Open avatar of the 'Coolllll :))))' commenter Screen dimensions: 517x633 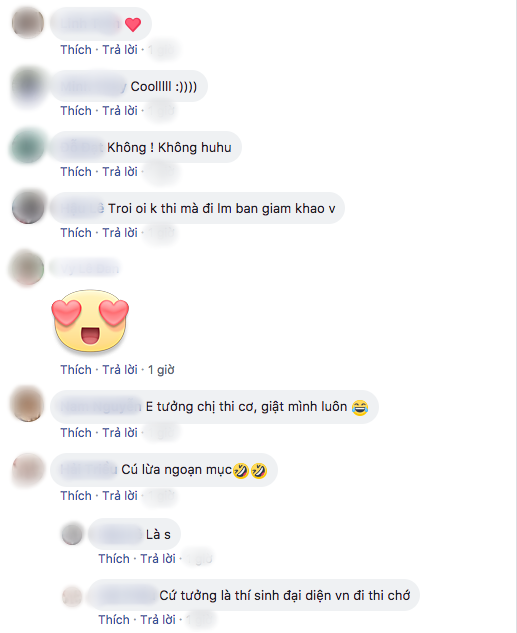tap(27, 86)
